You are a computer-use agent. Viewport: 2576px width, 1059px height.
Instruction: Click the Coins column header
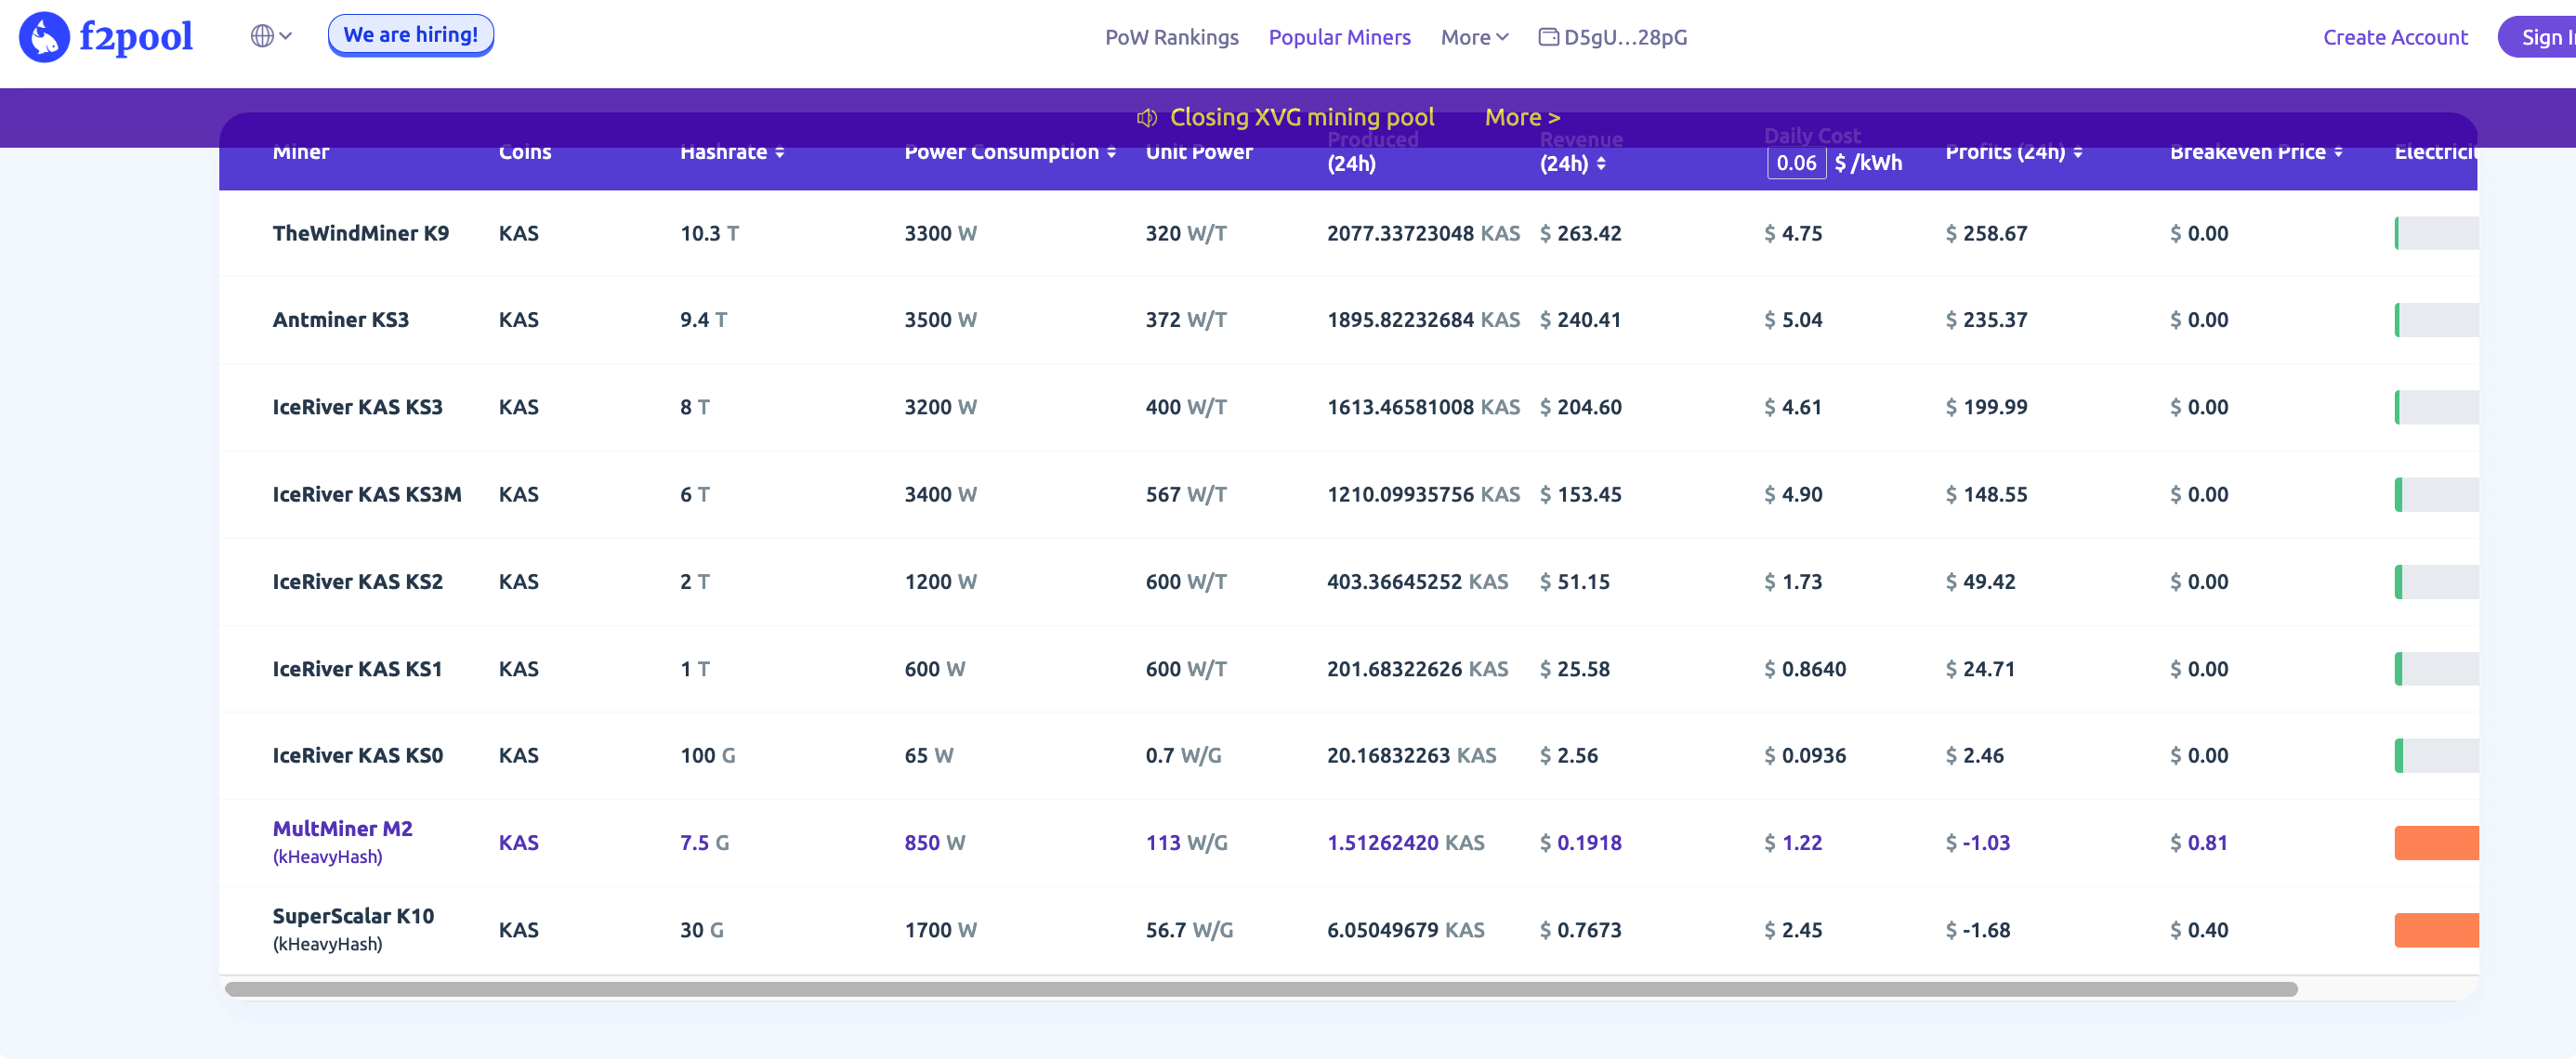click(524, 152)
